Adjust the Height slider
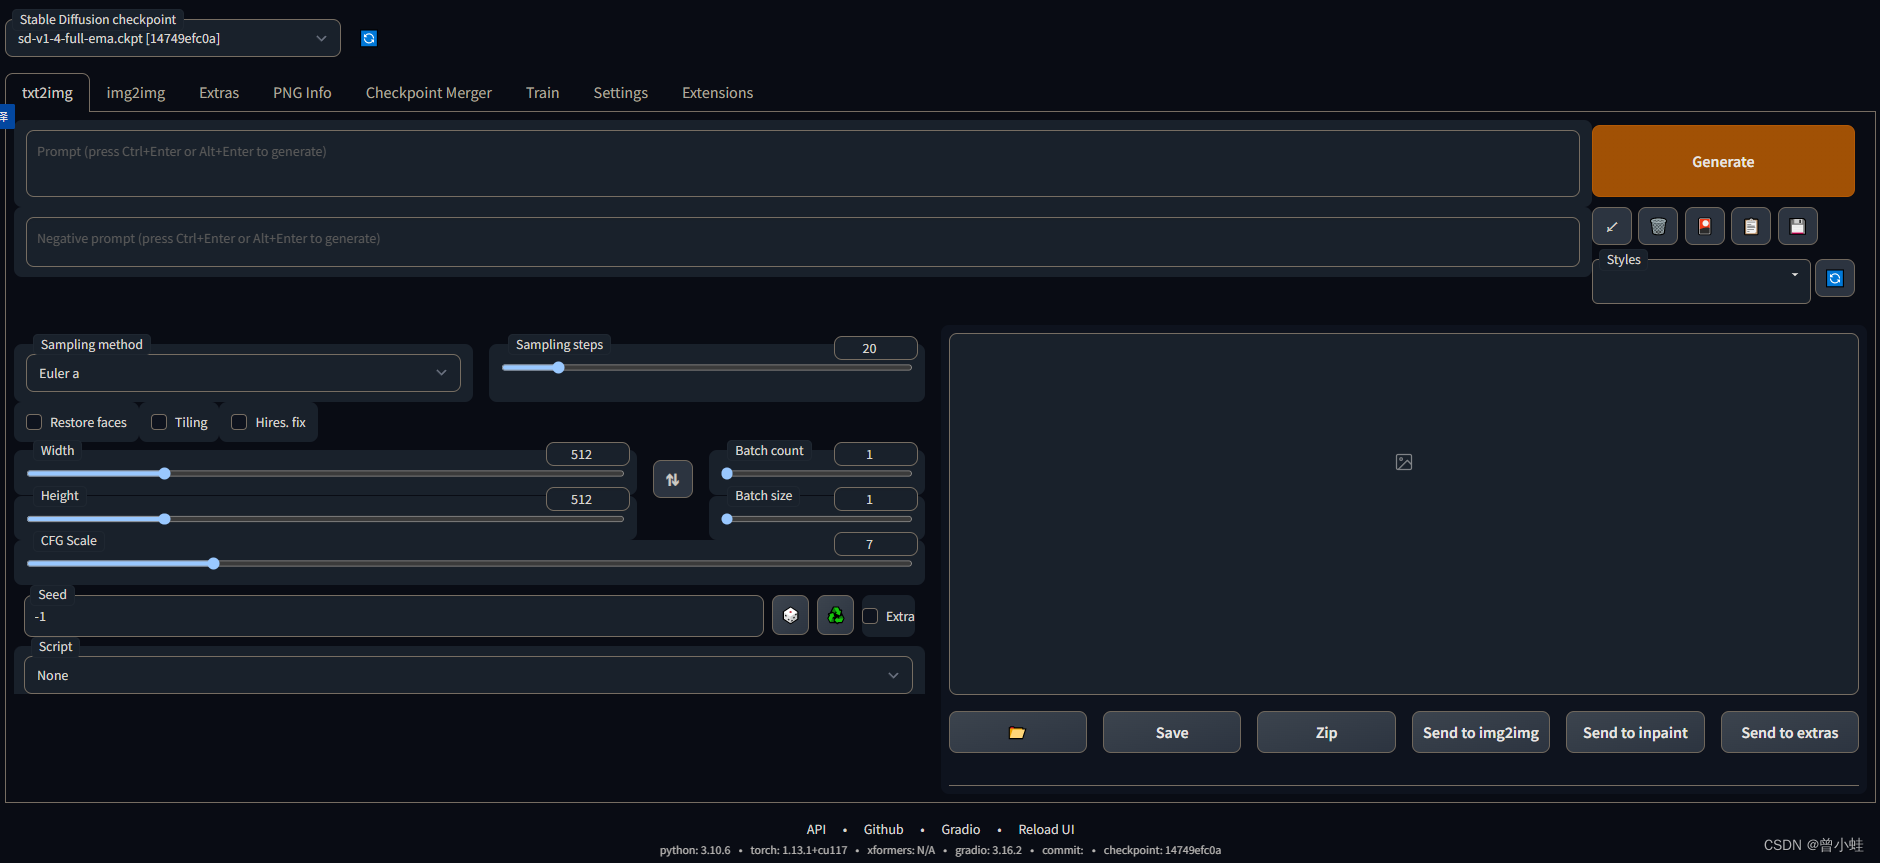Image resolution: width=1880 pixels, height=863 pixels. point(325,519)
